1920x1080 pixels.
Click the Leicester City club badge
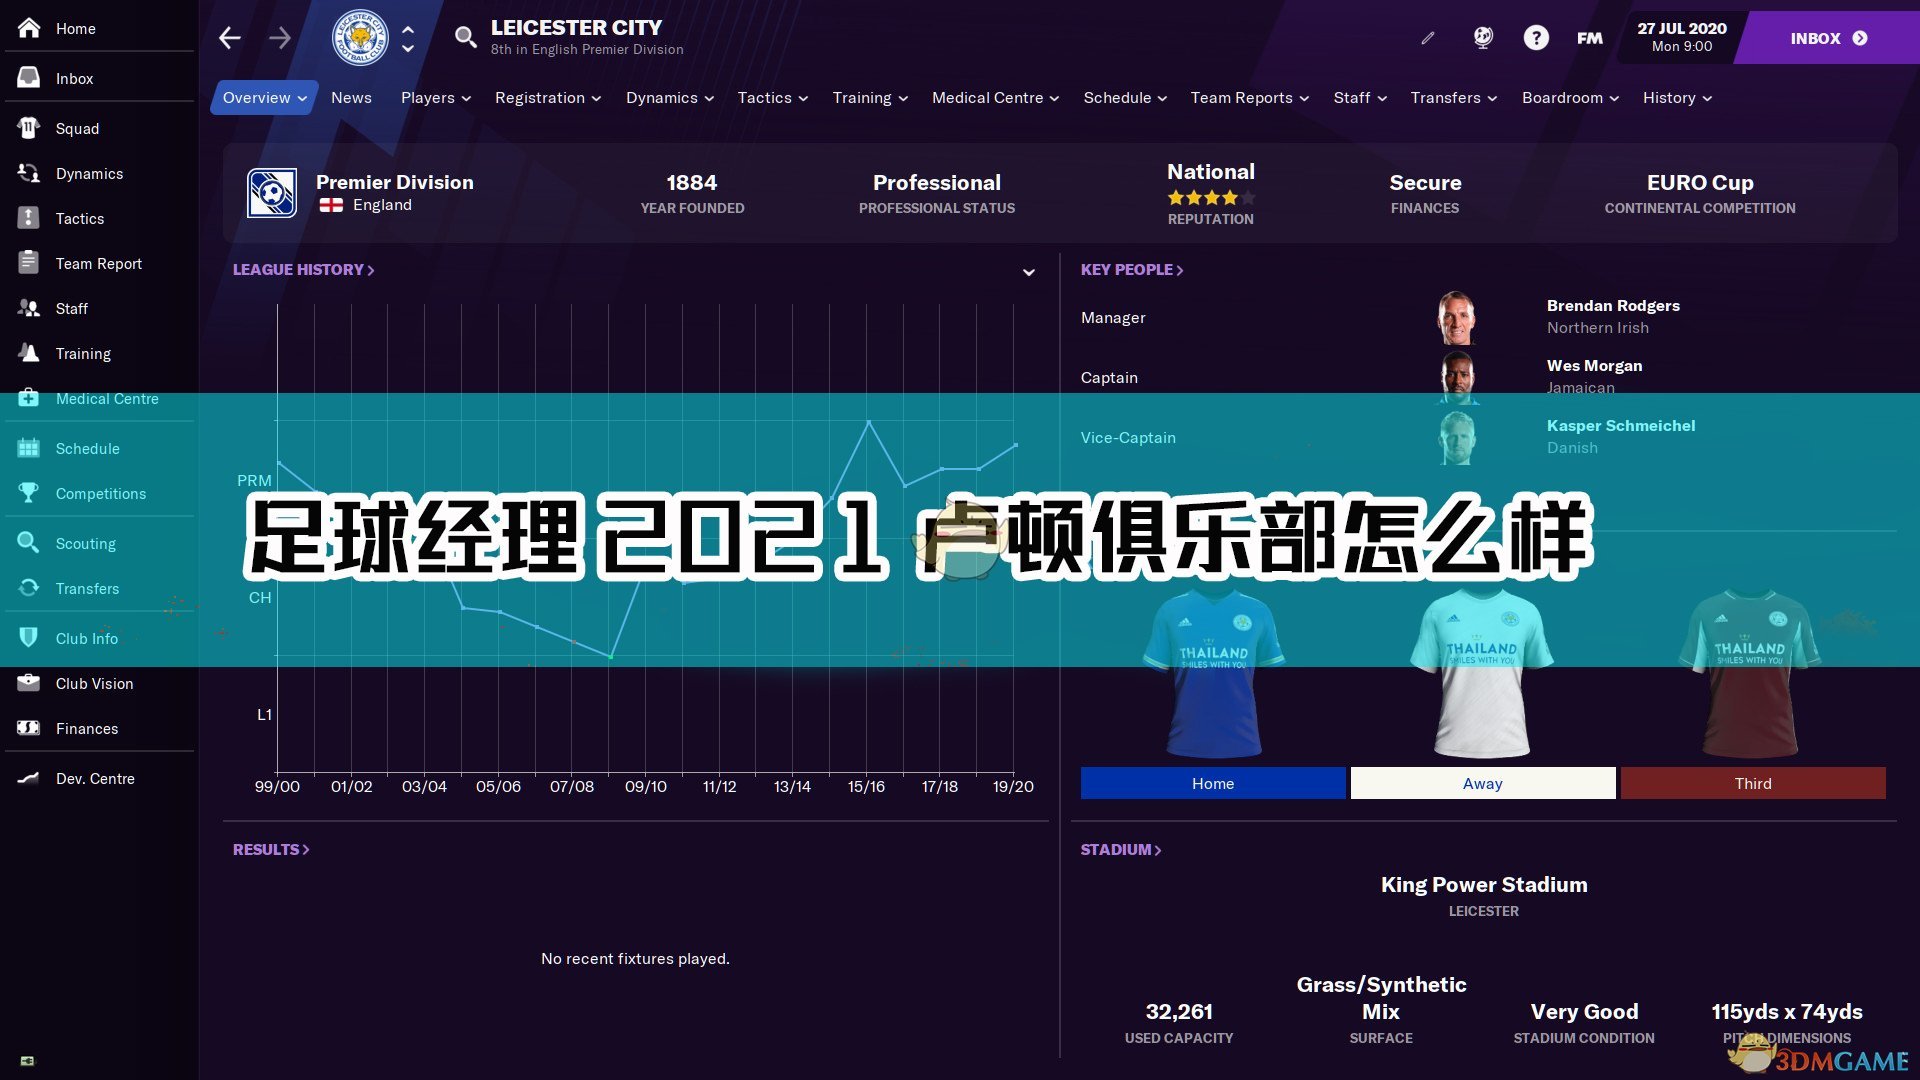360,38
